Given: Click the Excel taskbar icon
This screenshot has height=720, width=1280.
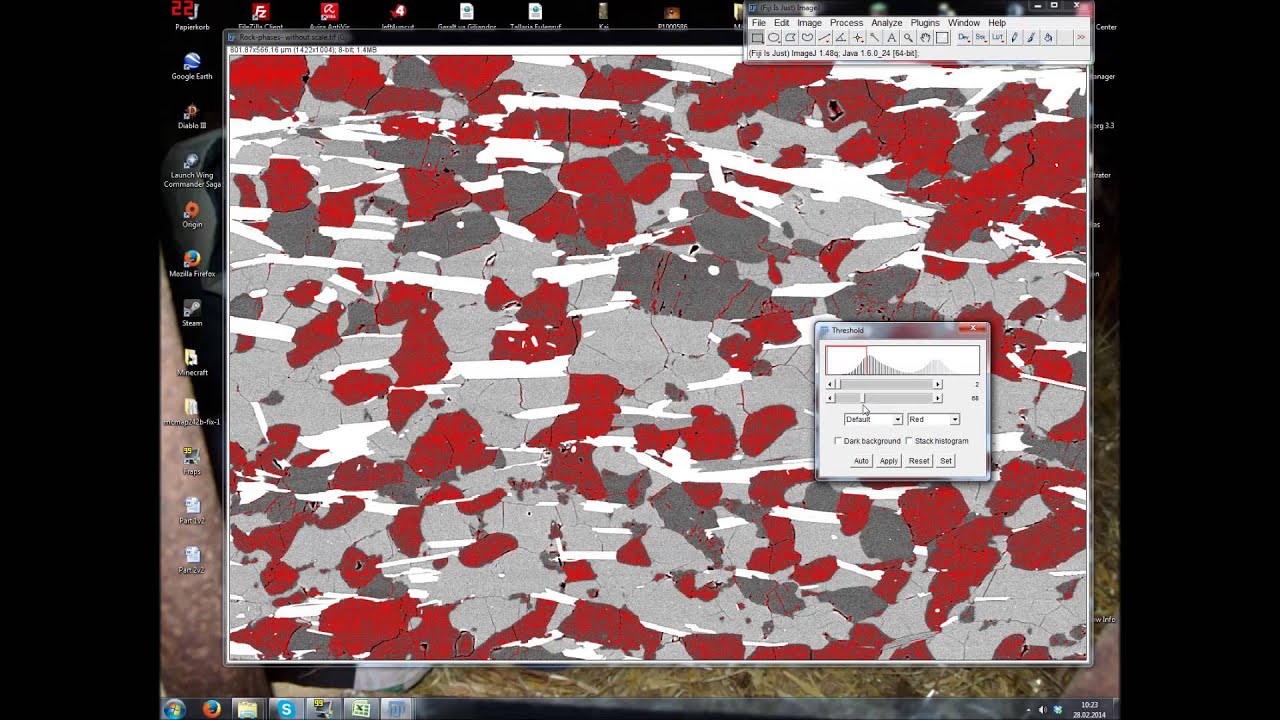Looking at the screenshot, I should (361, 709).
